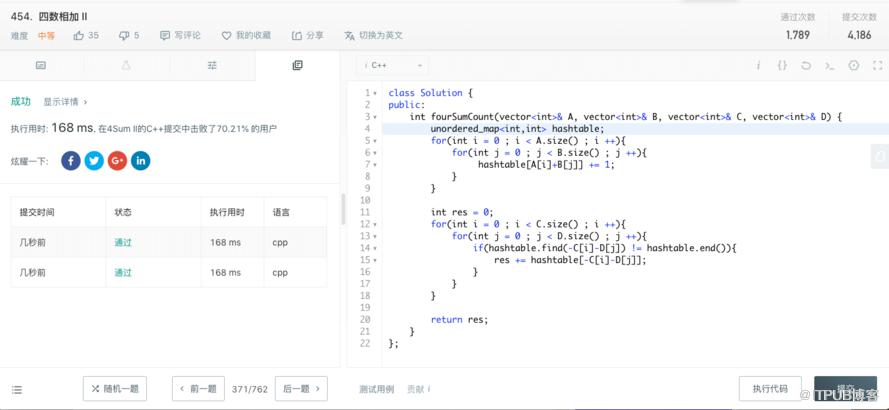Click in code line 4 unordered_map

(x=518, y=129)
